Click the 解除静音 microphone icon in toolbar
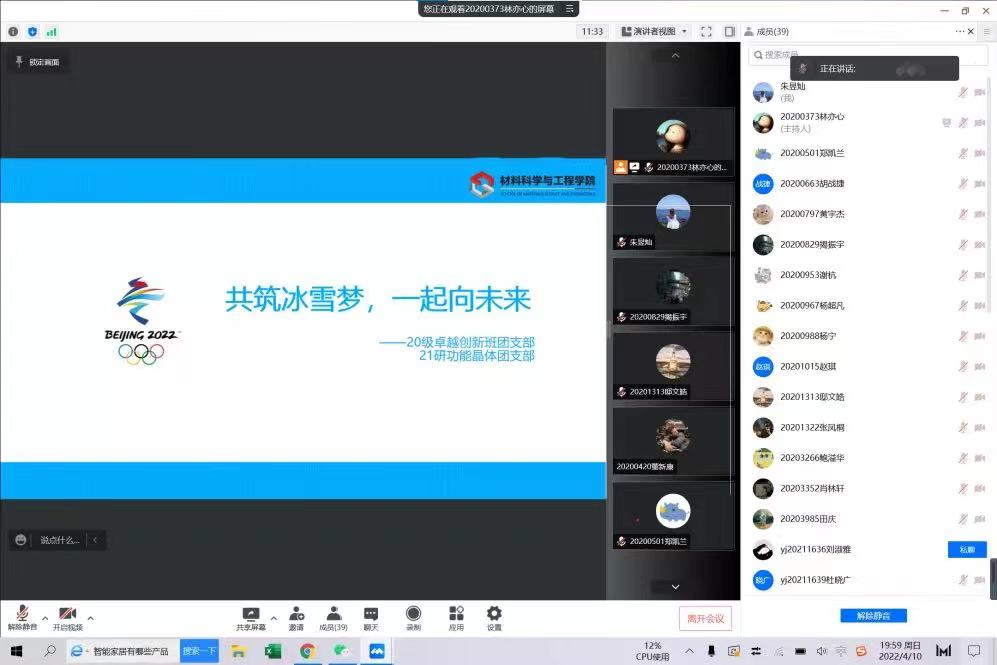This screenshot has width=997, height=665. point(21,613)
